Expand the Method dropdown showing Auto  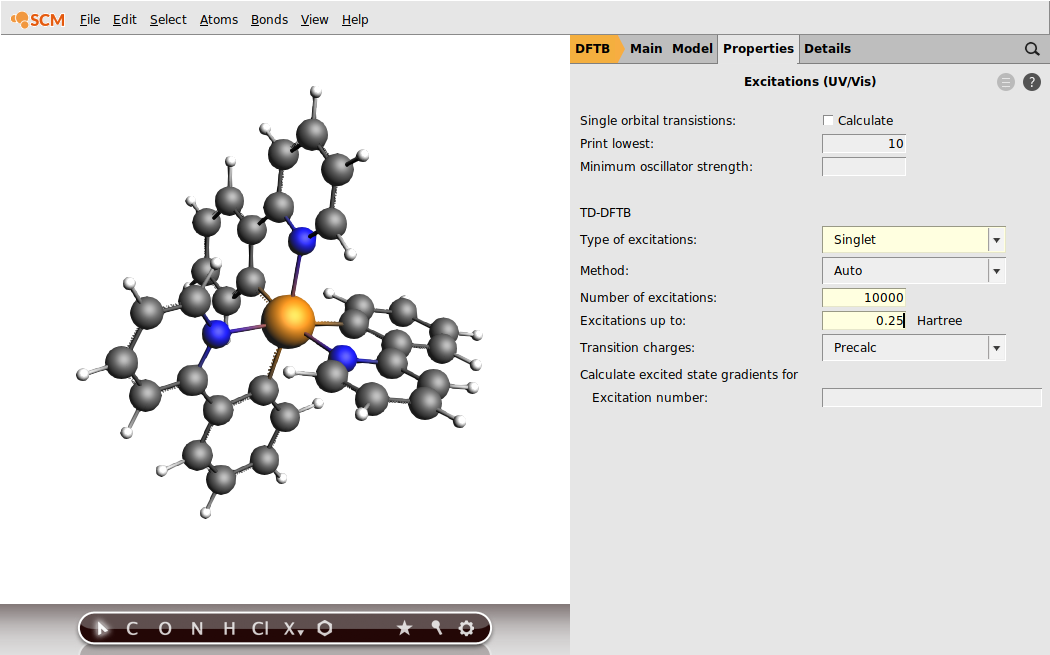[x=996, y=270]
